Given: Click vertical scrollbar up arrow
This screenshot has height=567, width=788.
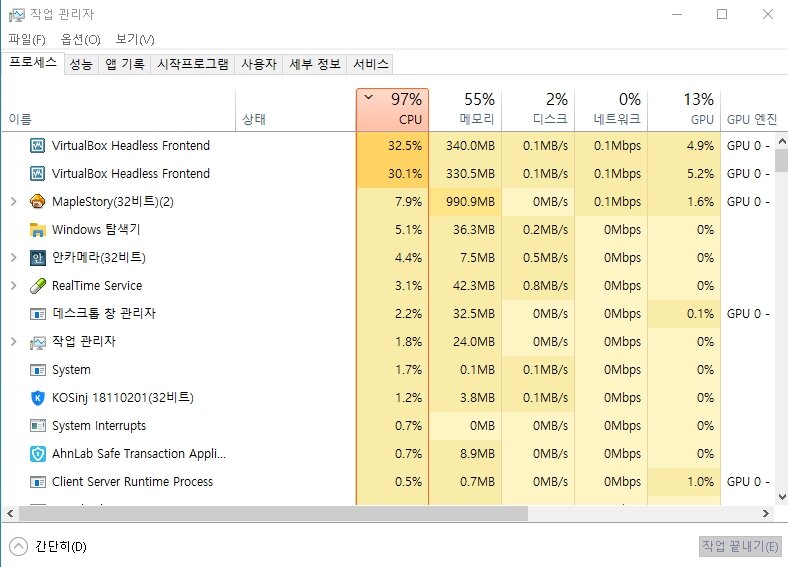Looking at the screenshot, I should (782, 142).
